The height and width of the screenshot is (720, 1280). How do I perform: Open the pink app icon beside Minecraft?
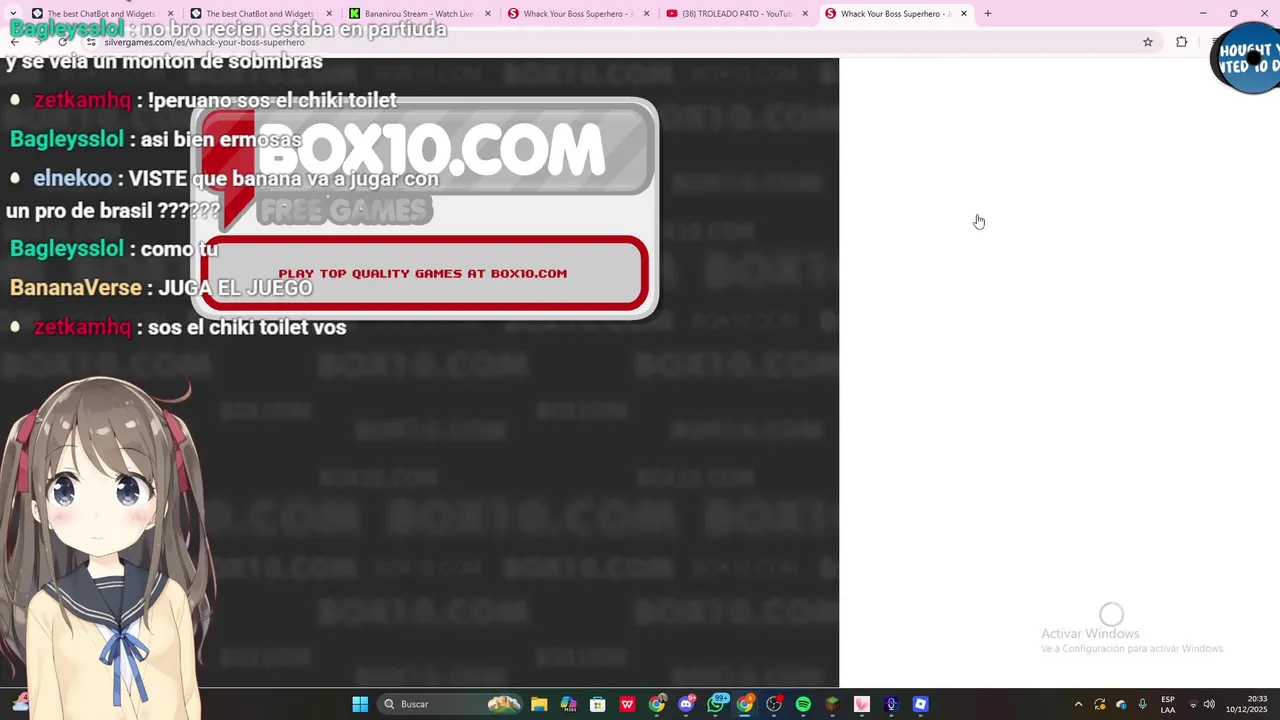(x=862, y=704)
